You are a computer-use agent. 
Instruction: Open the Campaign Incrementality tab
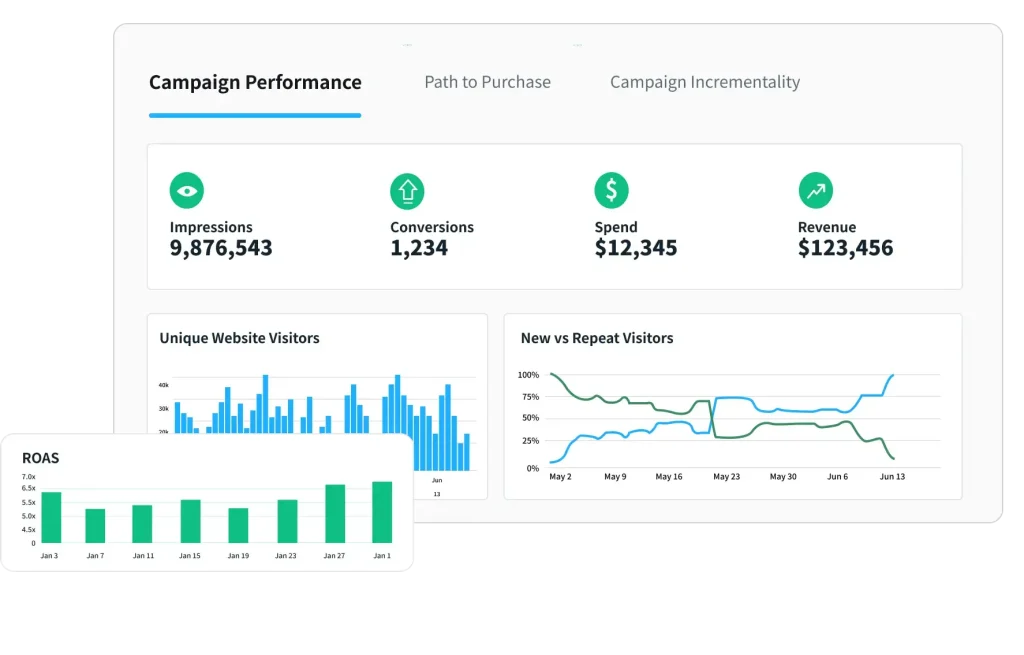coord(705,83)
